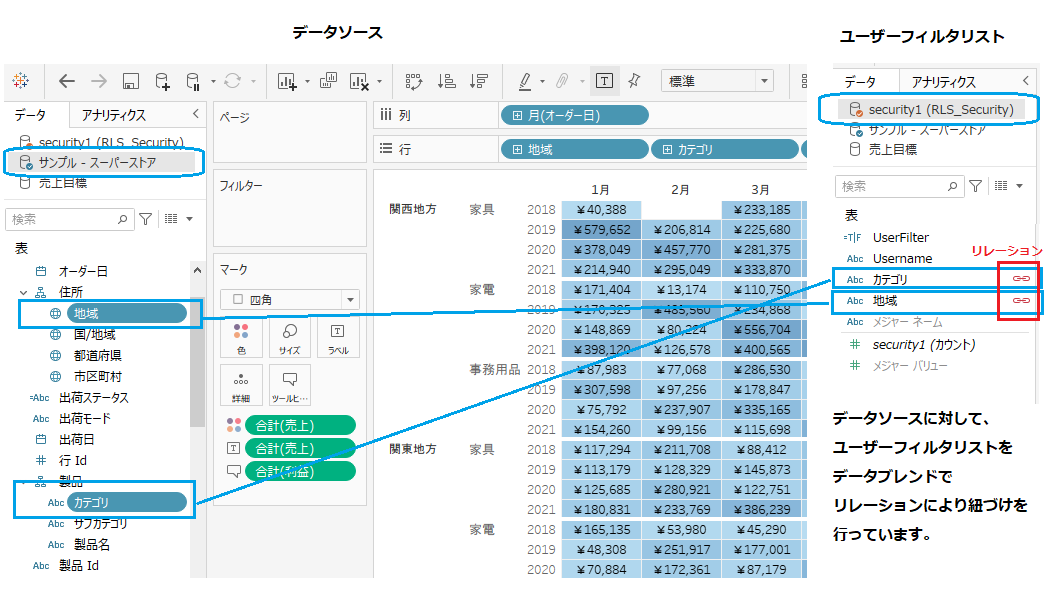Click the Tableau logo start icon
Image resolution: width=1062 pixels, height=594 pixels.
point(21,81)
